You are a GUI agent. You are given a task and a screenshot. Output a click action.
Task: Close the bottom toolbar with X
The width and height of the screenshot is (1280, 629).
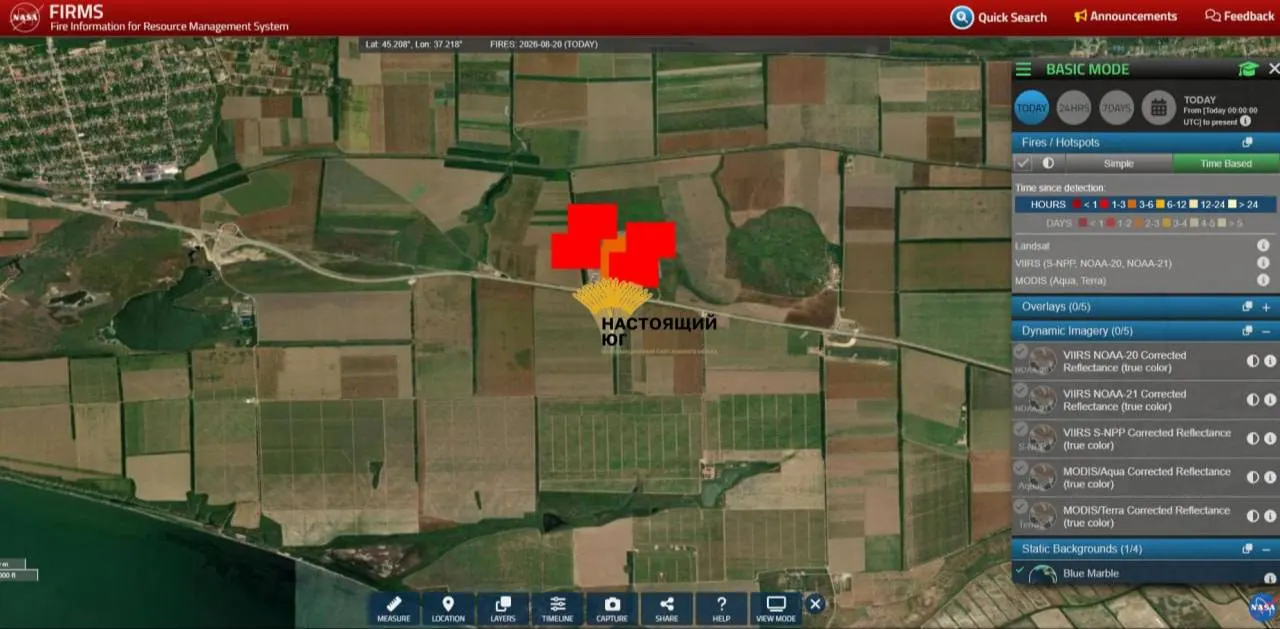click(x=815, y=604)
